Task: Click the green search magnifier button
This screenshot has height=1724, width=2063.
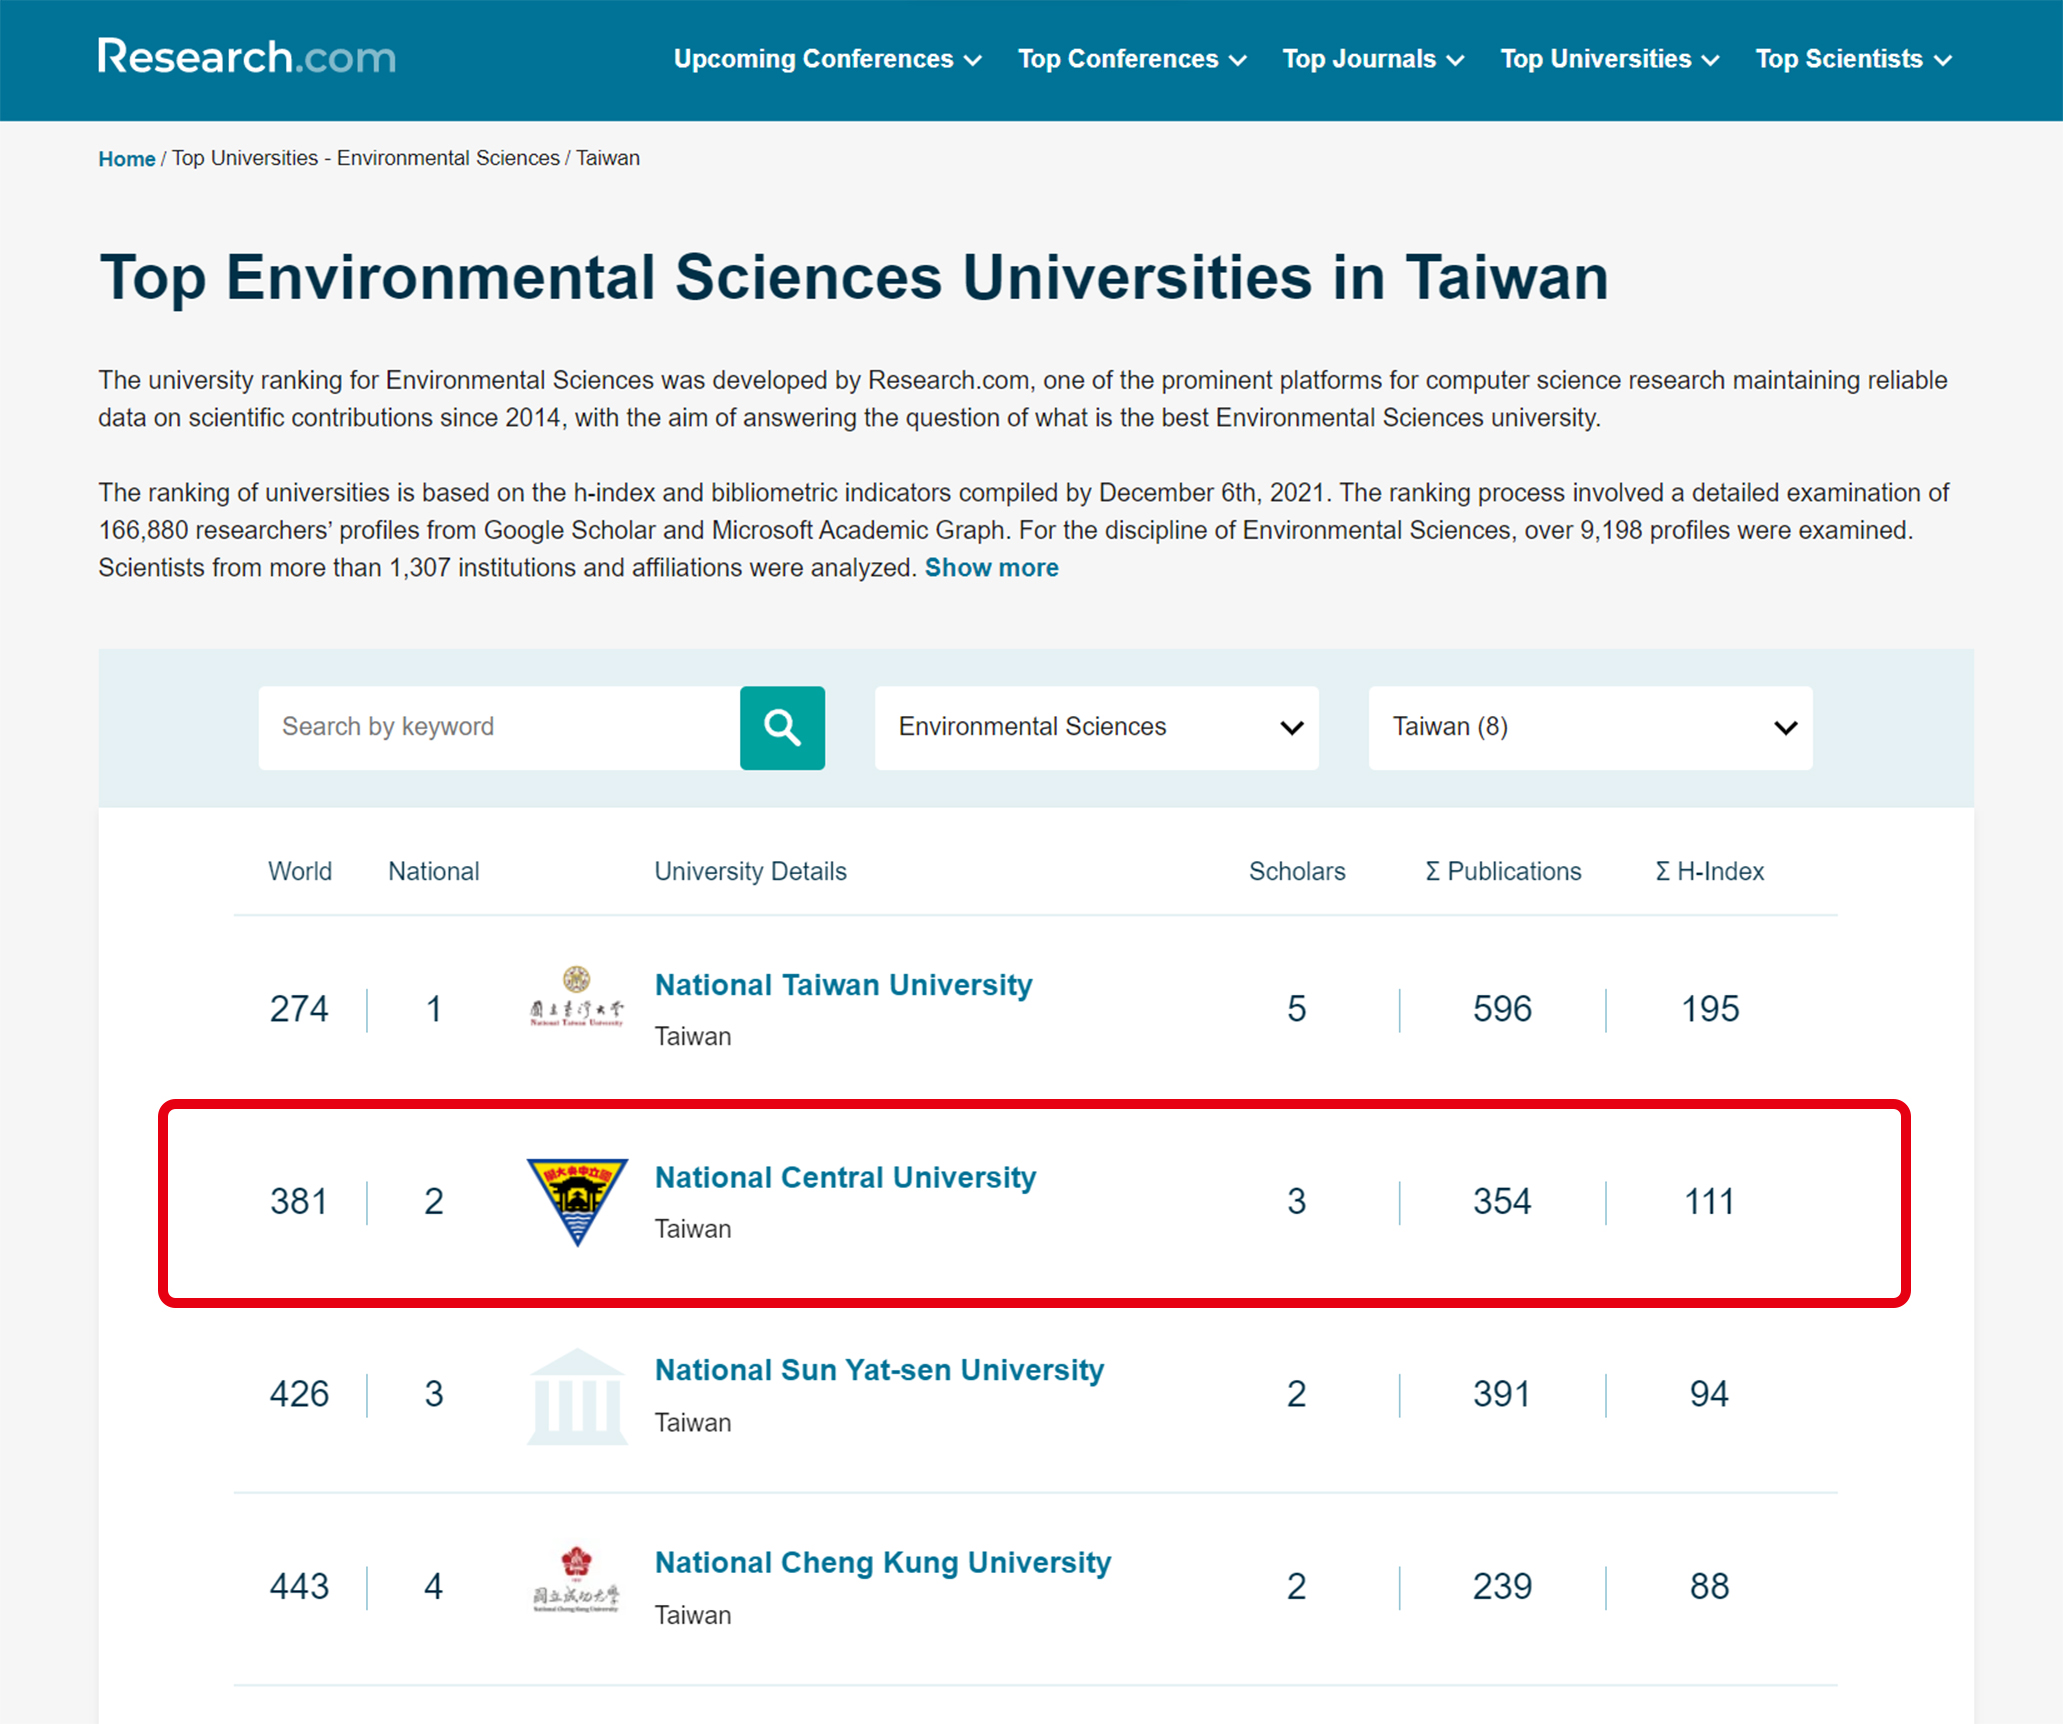Action: tap(782, 727)
